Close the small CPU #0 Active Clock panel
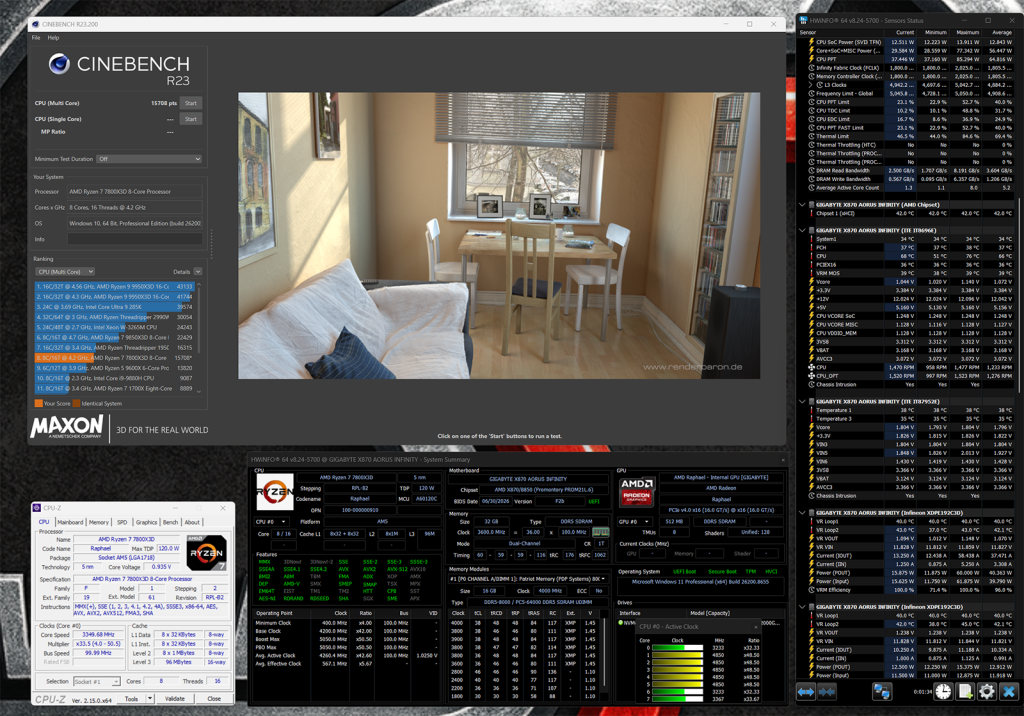1024x716 pixels. (x=756, y=626)
